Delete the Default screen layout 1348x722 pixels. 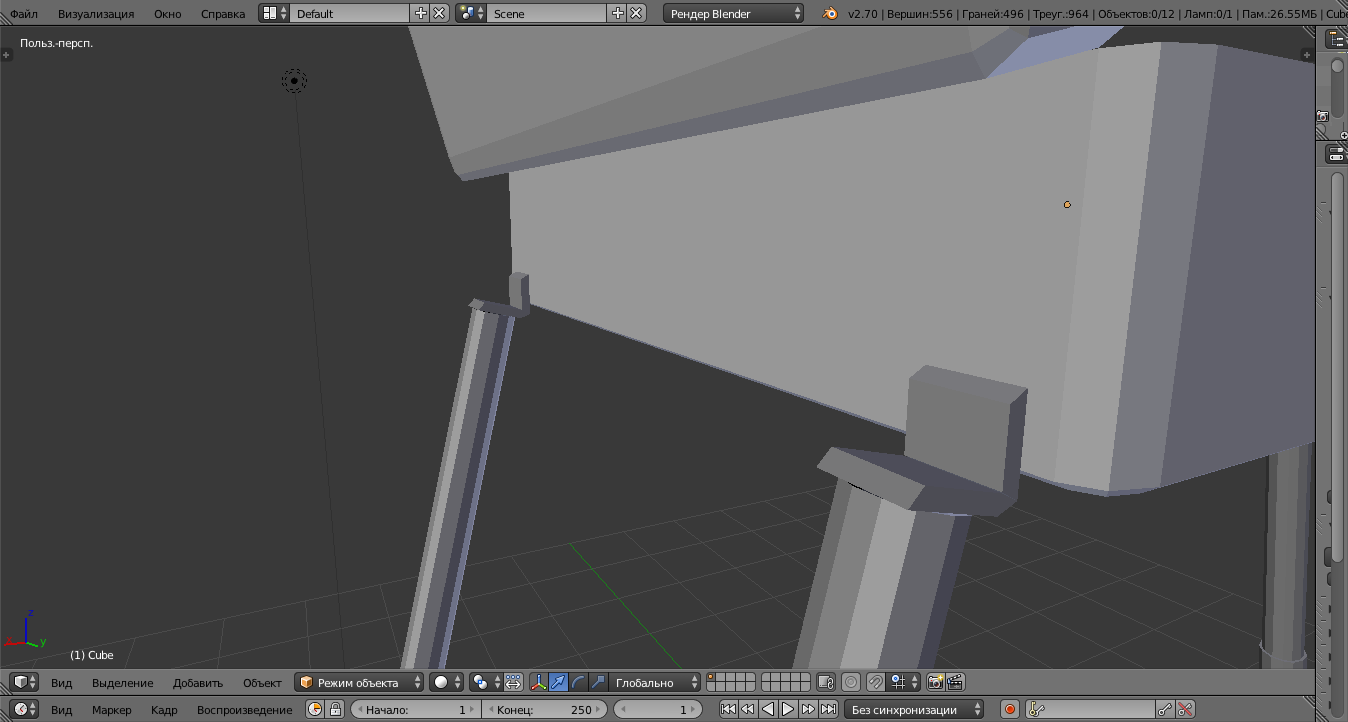coord(439,13)
